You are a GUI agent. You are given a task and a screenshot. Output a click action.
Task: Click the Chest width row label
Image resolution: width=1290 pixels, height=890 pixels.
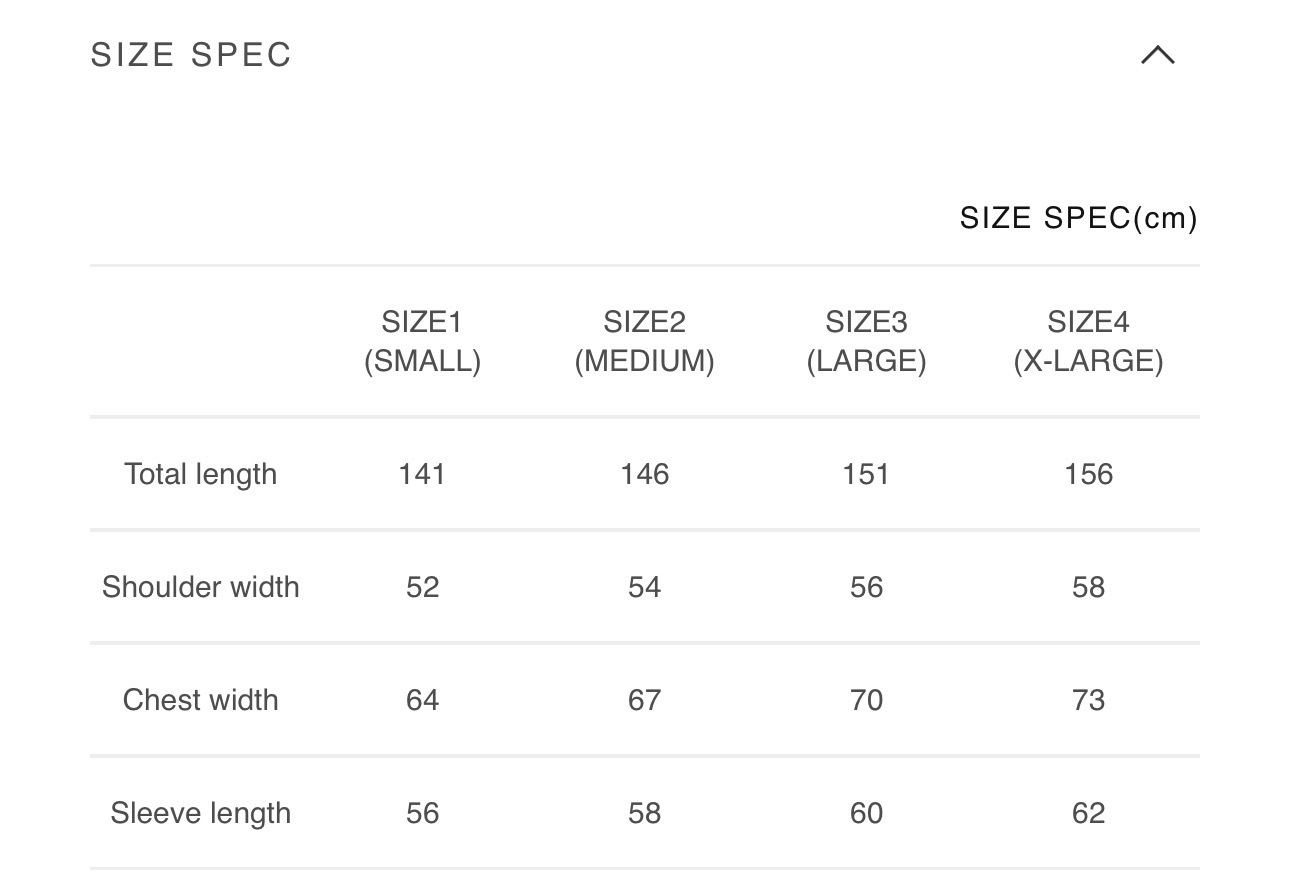[x=200, y=700]
